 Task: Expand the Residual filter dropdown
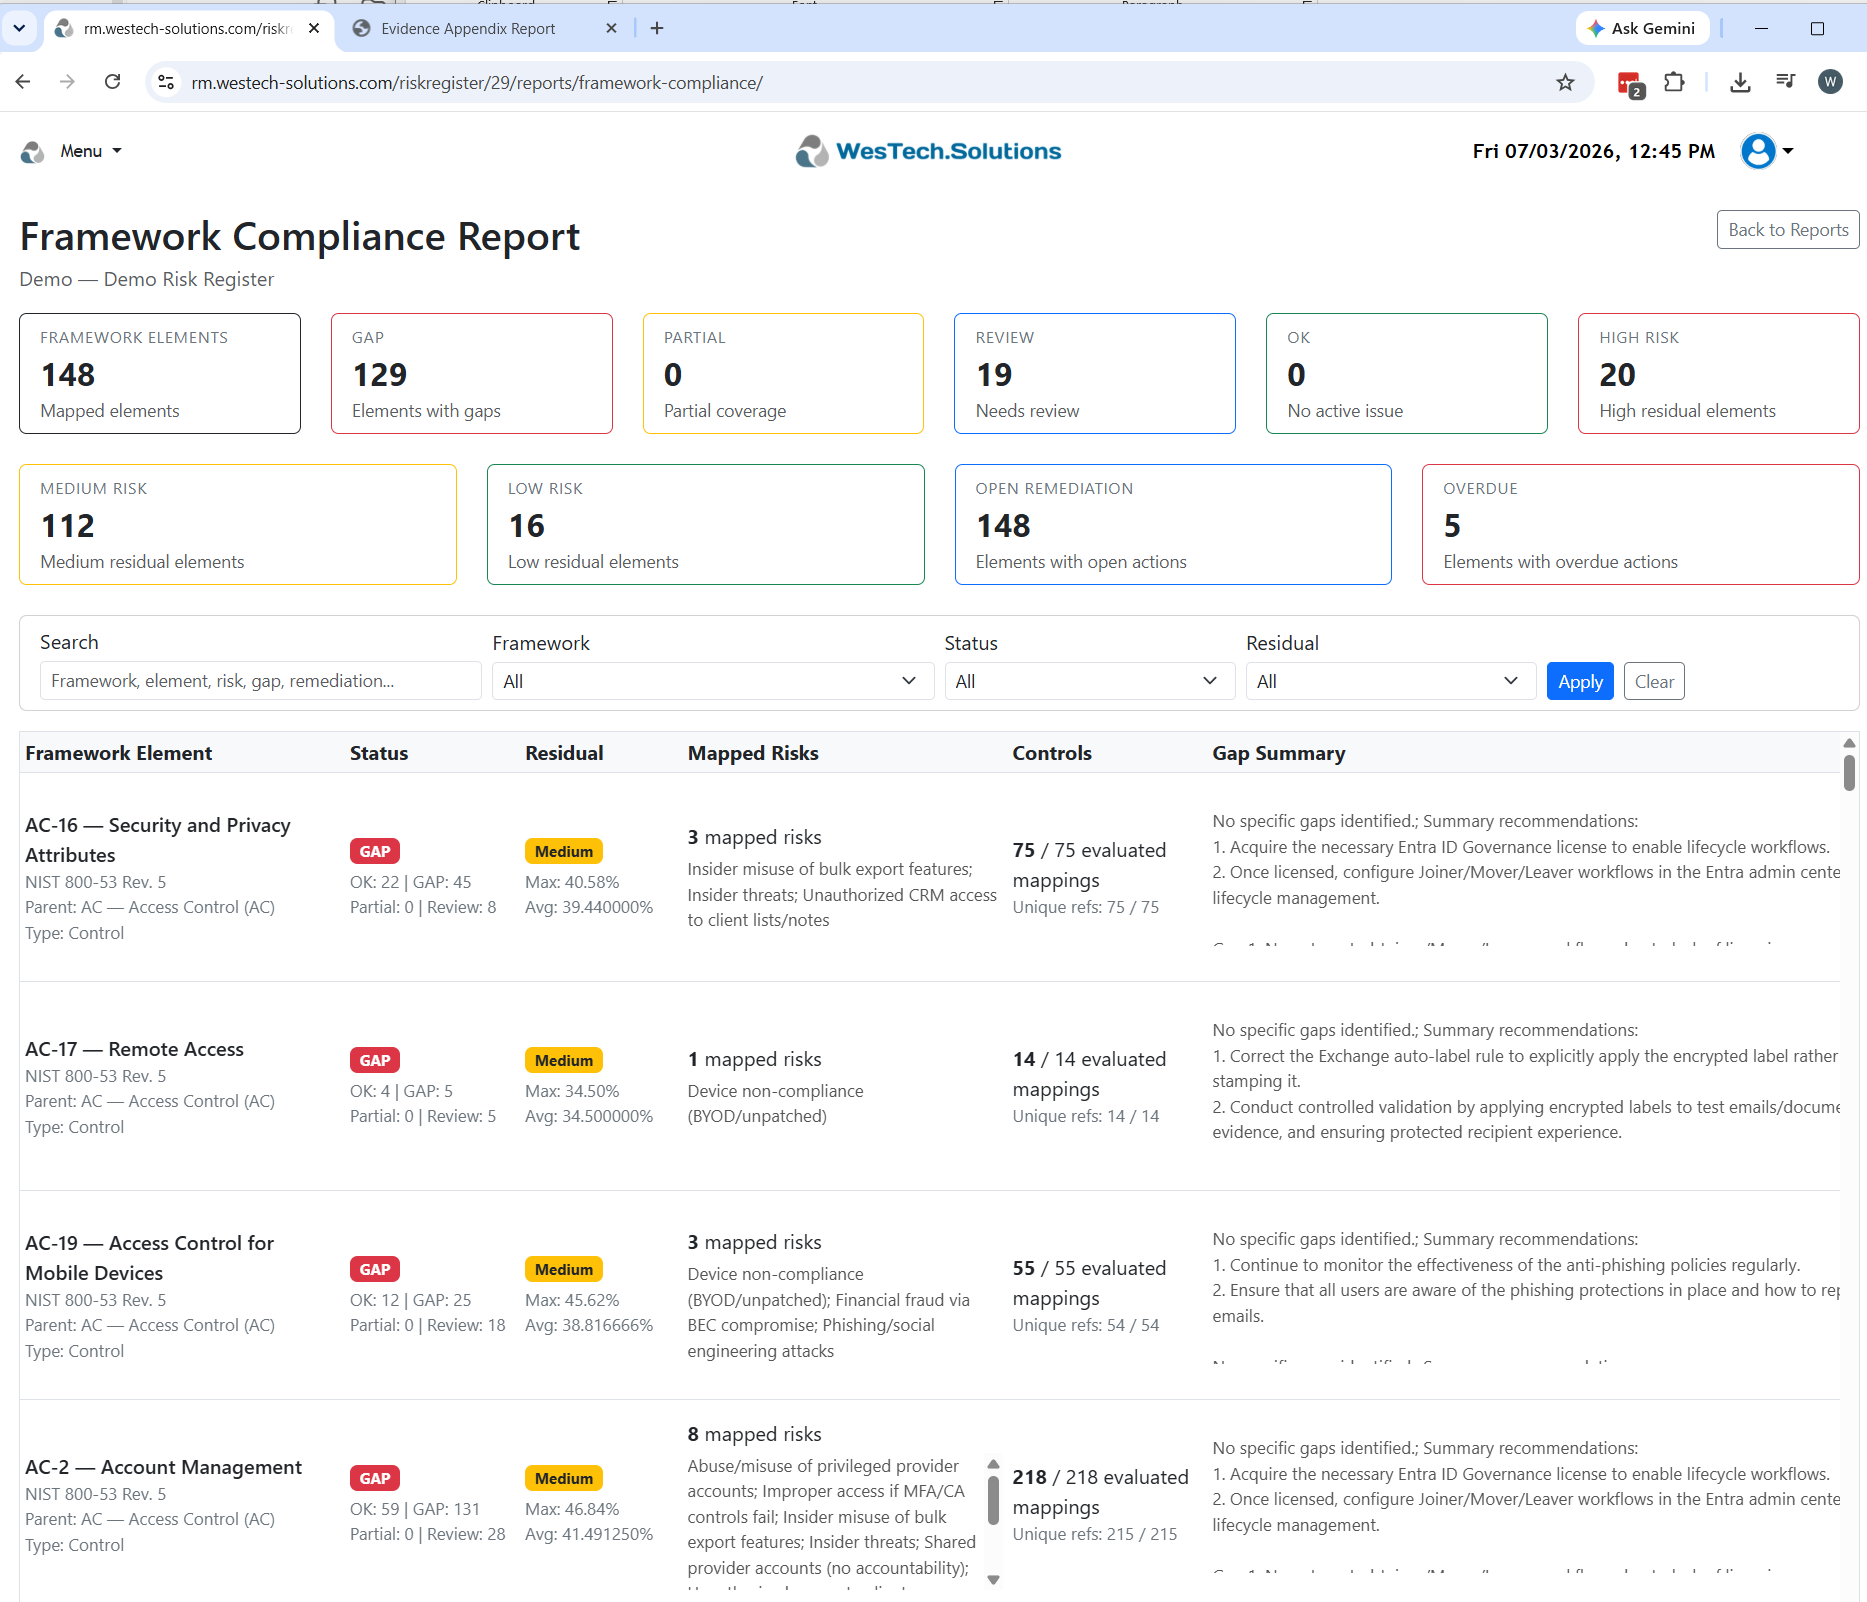point(1390,681)
